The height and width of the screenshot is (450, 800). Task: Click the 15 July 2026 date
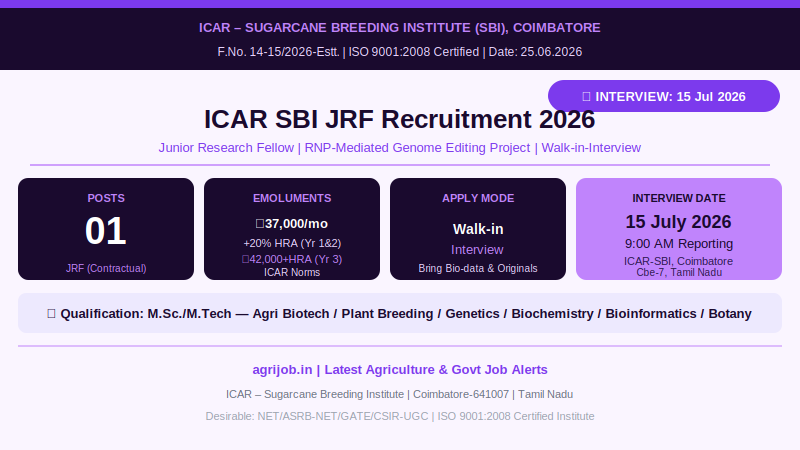click(679, 222)
